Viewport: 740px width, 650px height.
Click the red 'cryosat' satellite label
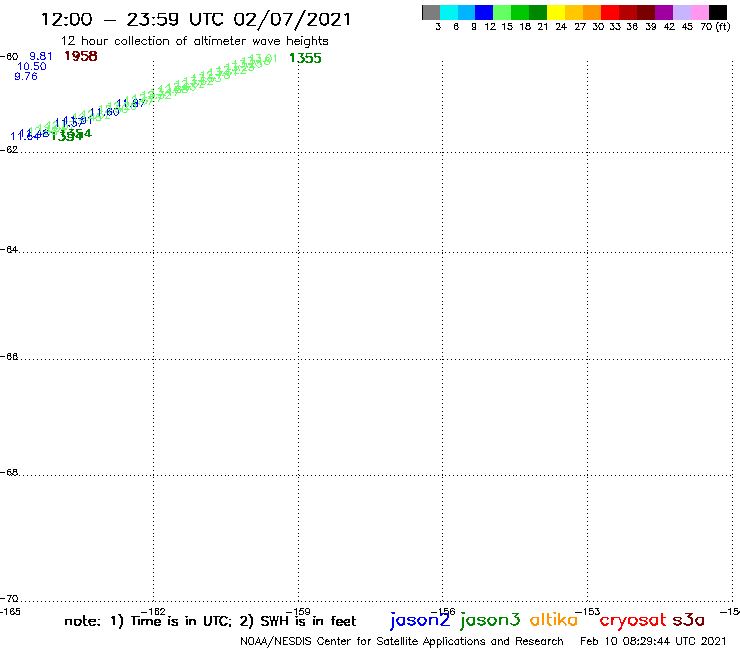633,620
